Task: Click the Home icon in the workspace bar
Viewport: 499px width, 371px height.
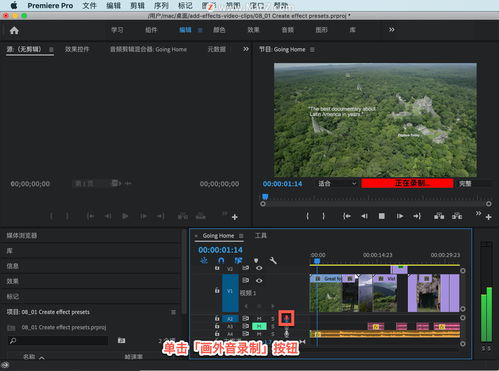Action: click(14, 31)
